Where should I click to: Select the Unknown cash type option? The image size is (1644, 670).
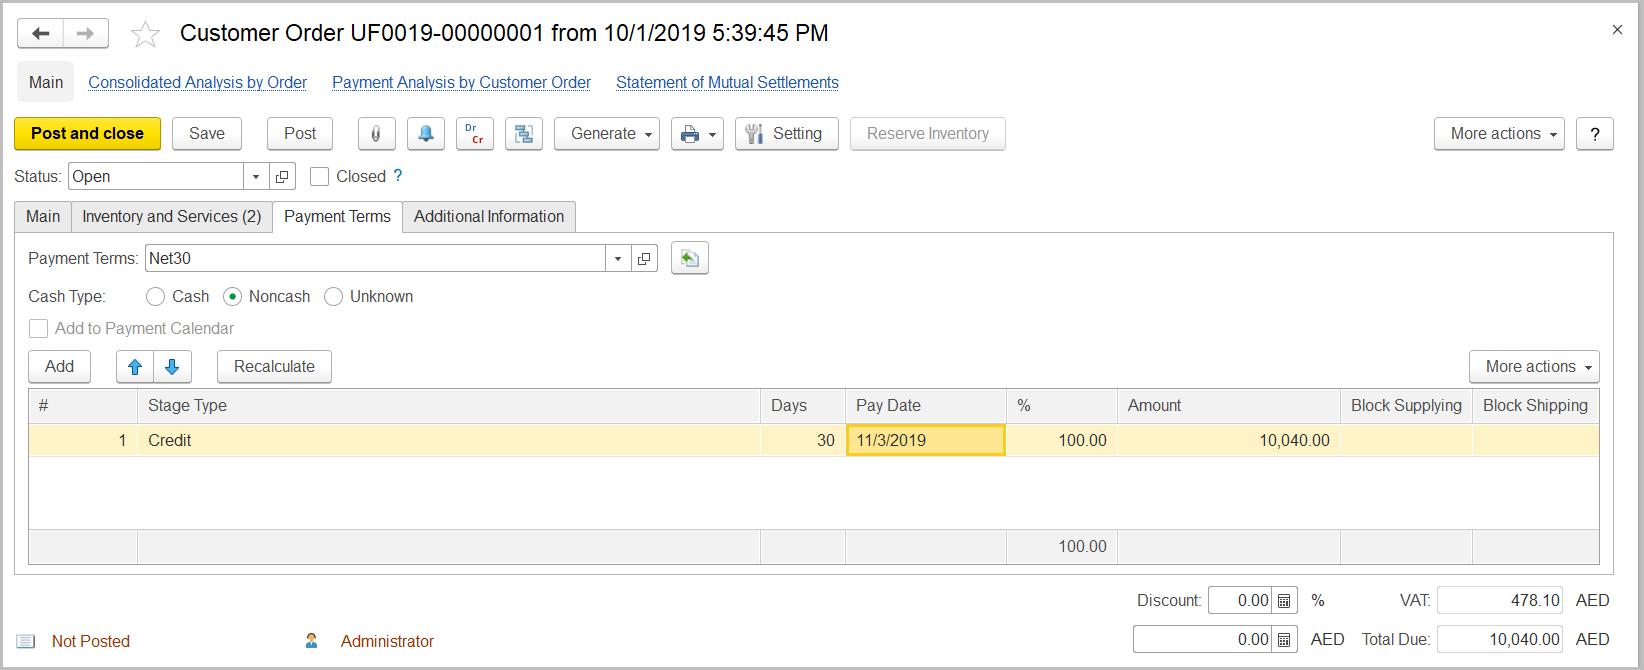pyautogui.click(x=334, y=297)
